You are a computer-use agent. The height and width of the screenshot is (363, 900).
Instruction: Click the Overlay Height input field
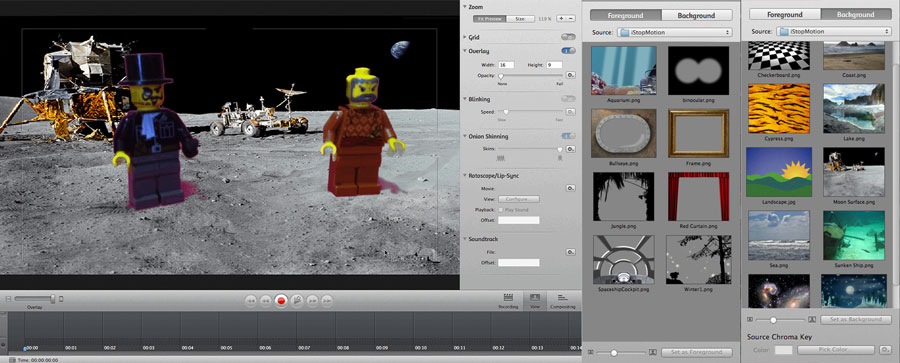point(554,65)
